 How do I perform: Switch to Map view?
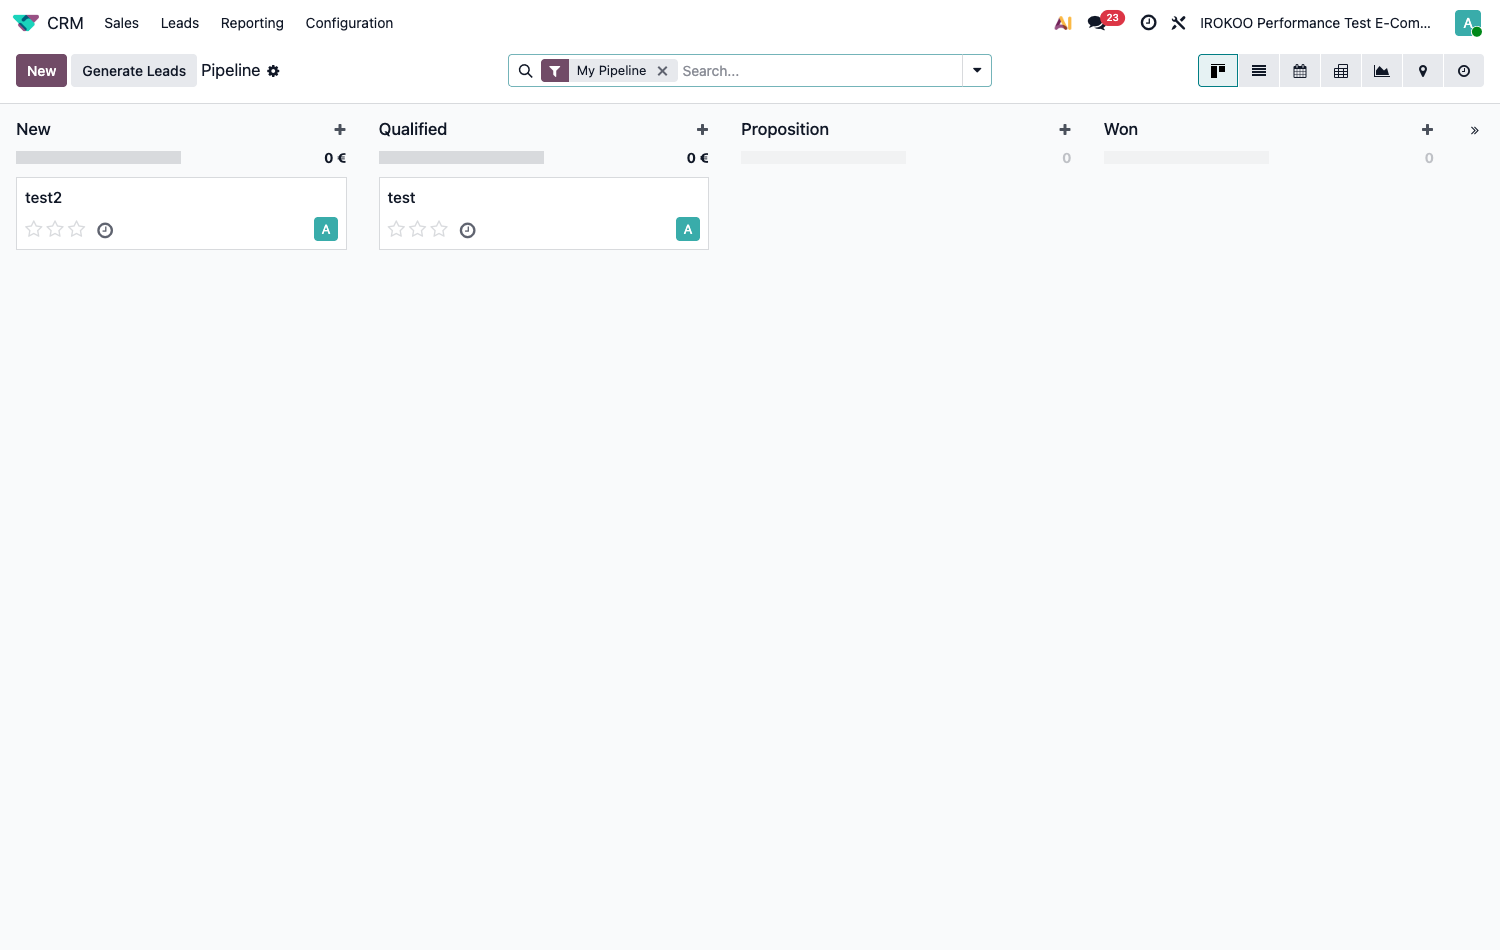tap(1423, 71)
